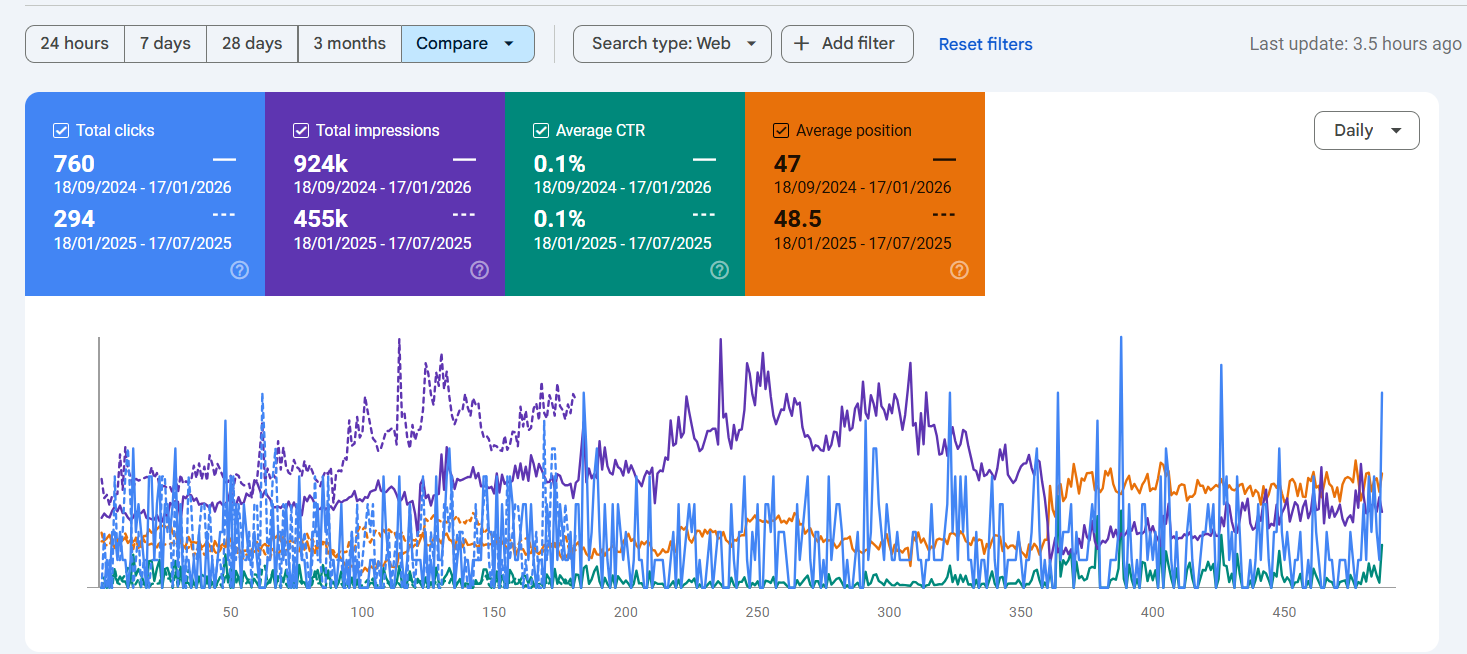
Task: Disable the Average CTR metric
Action: (541, 130)
